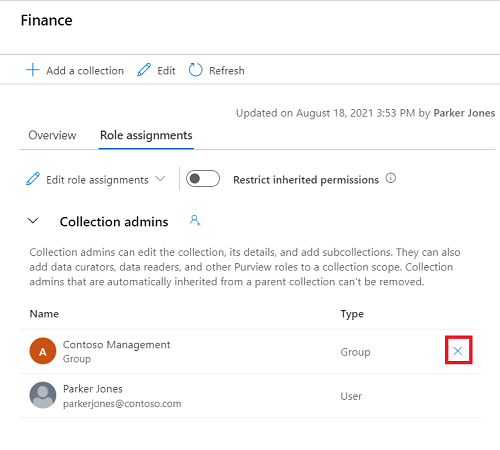Click the pencil icon beside Edit role assignments
Image resolution: width=500 pixels, height=450 pixels.
[x=33, y=179]
